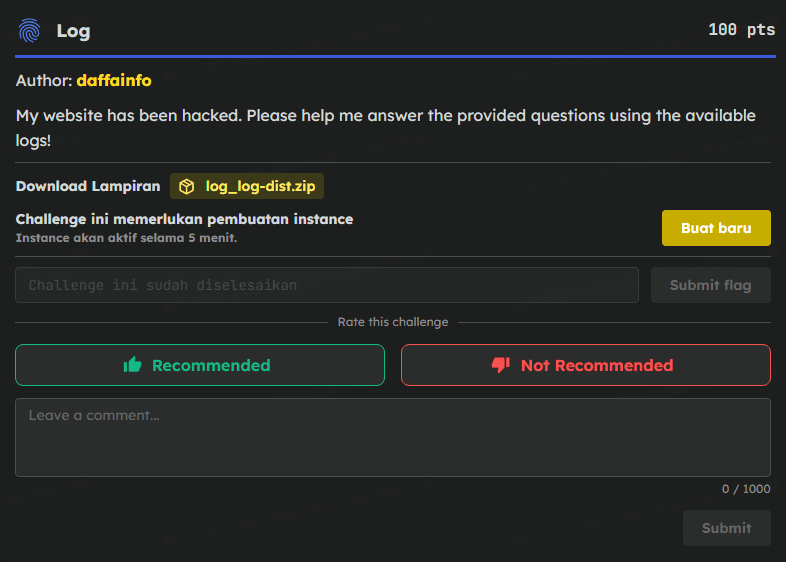Click the instance active 5 menit note
Viewport: 786px width, 562px height.
click(126, 238)
